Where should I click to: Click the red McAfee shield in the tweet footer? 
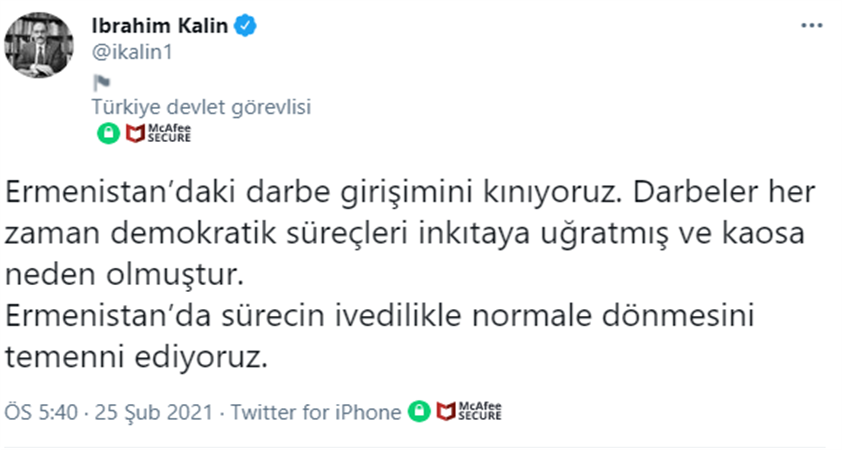tap(447, 412)
